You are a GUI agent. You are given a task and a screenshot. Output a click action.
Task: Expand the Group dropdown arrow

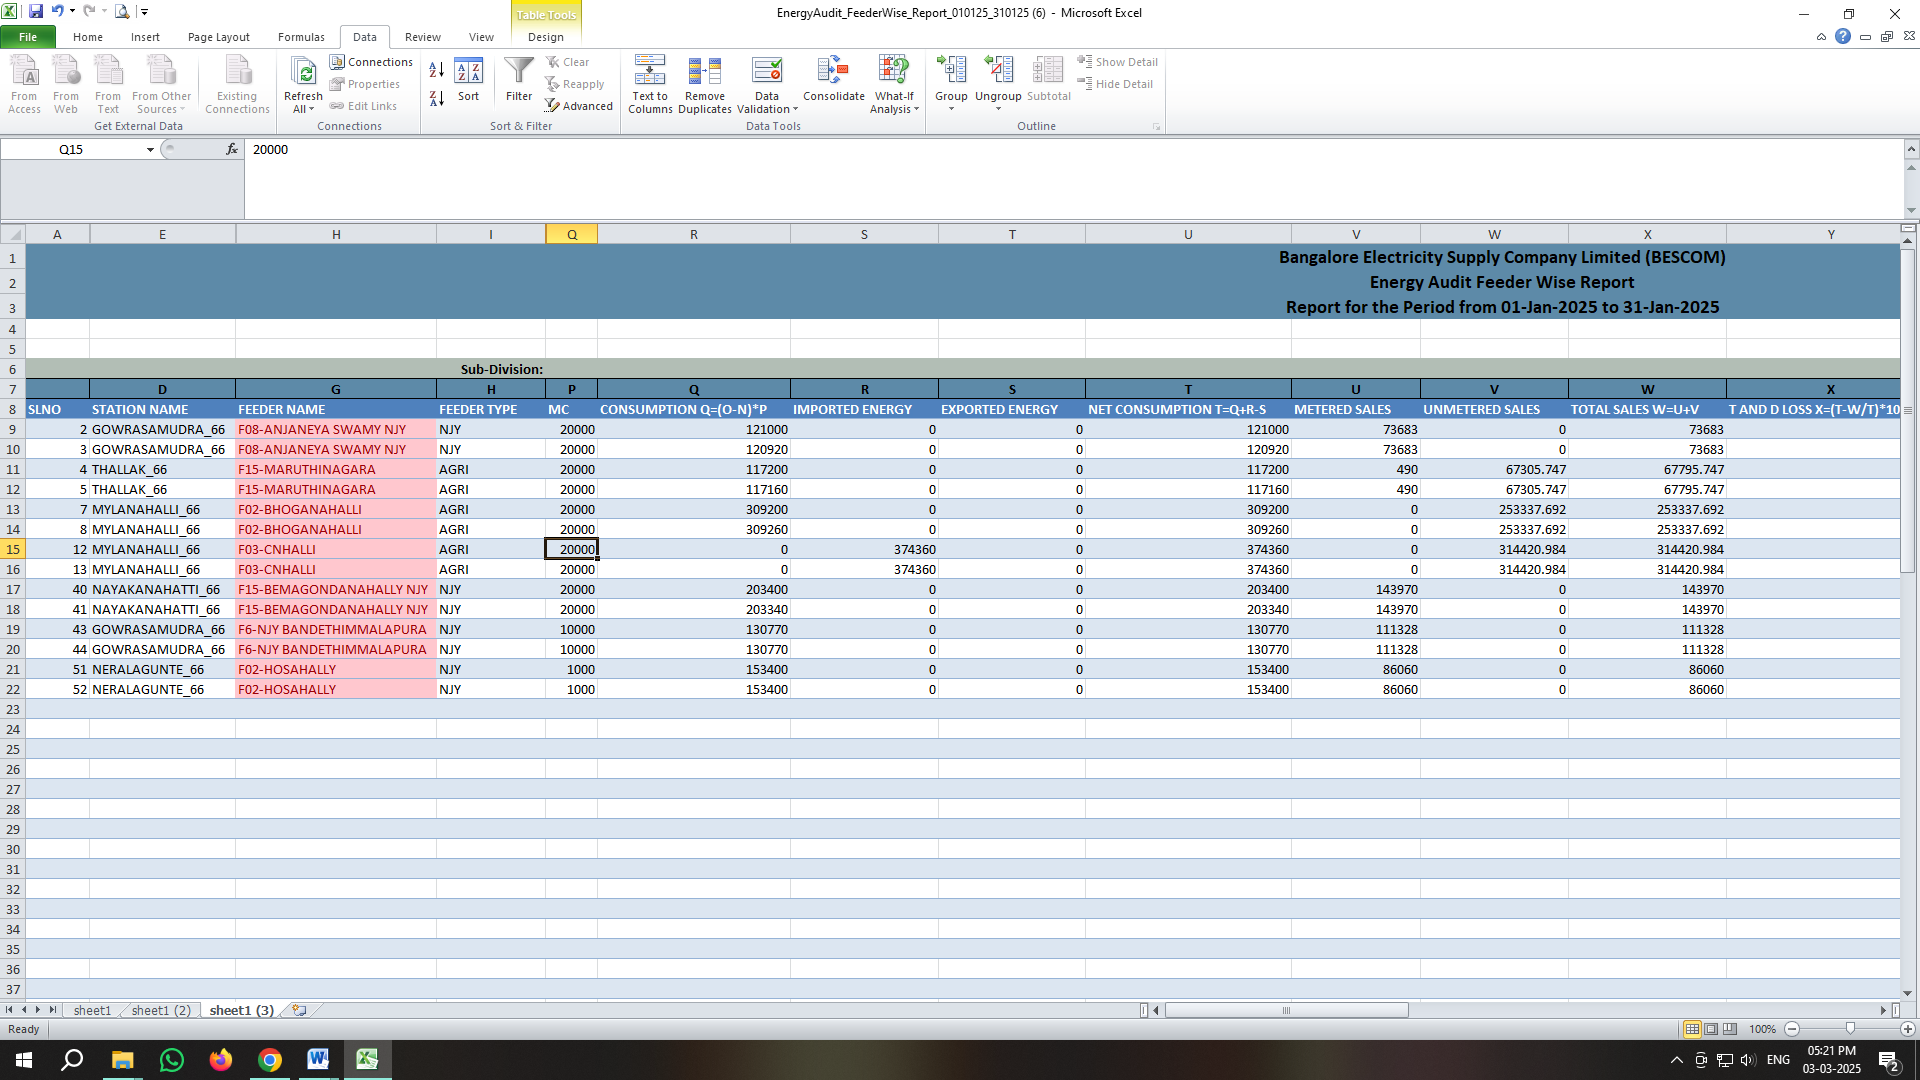click(951, 109)
